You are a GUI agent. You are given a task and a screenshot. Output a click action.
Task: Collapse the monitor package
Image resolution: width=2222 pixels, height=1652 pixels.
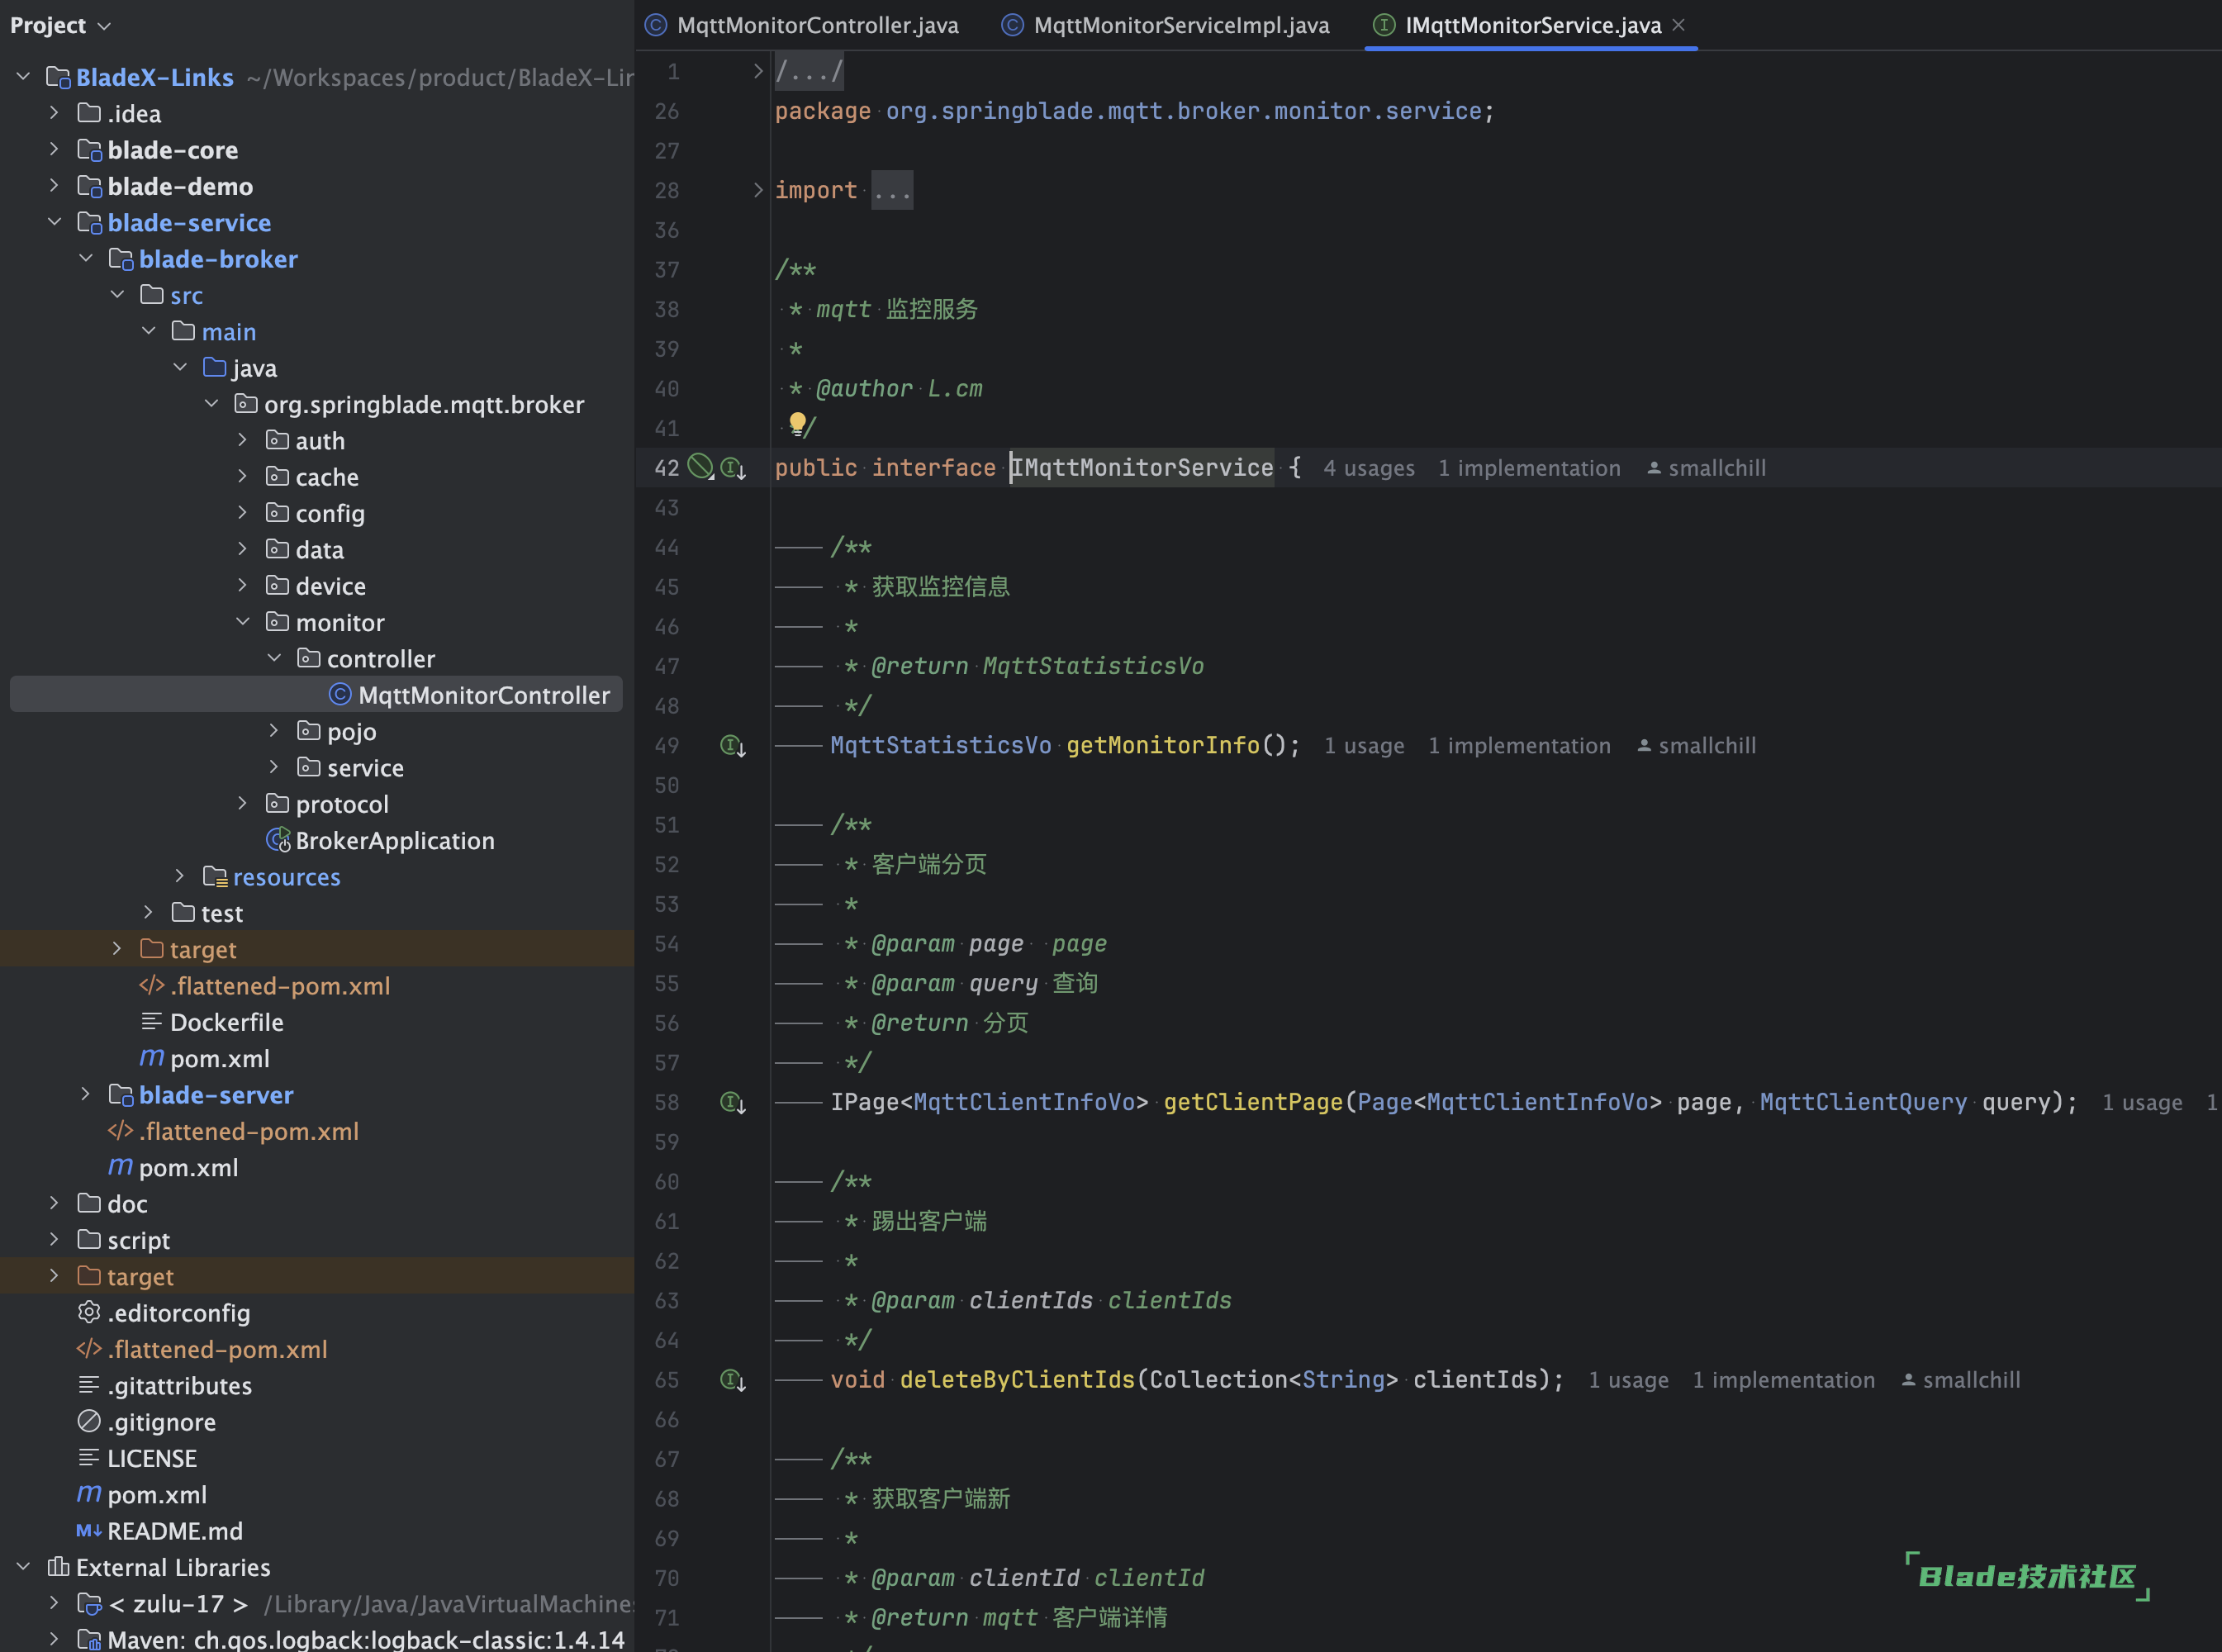[242, 622]
